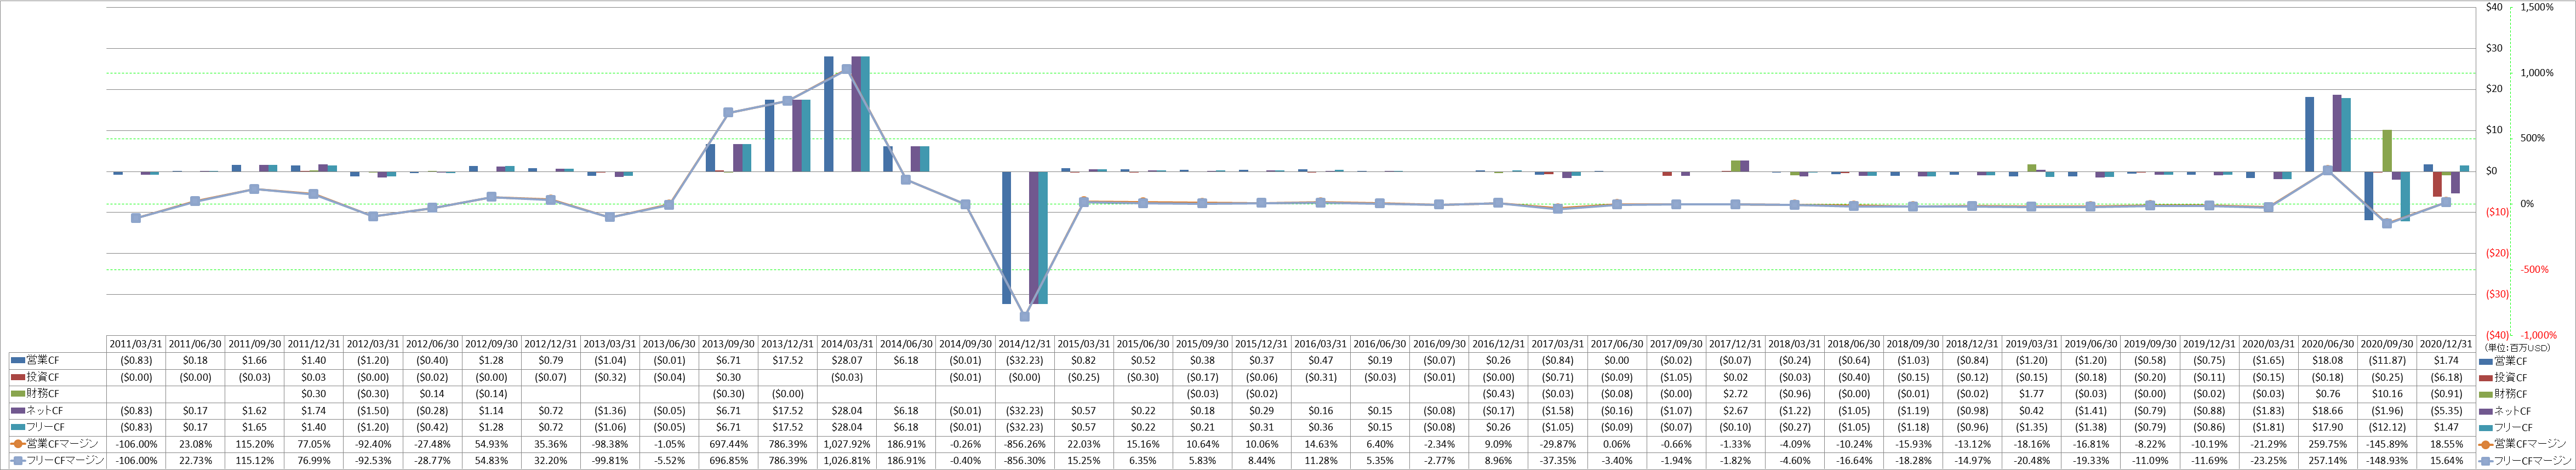
Task: Select the $1.77 財務CF cell for 2019/03/31
Action: click(x=2031, y=394)
